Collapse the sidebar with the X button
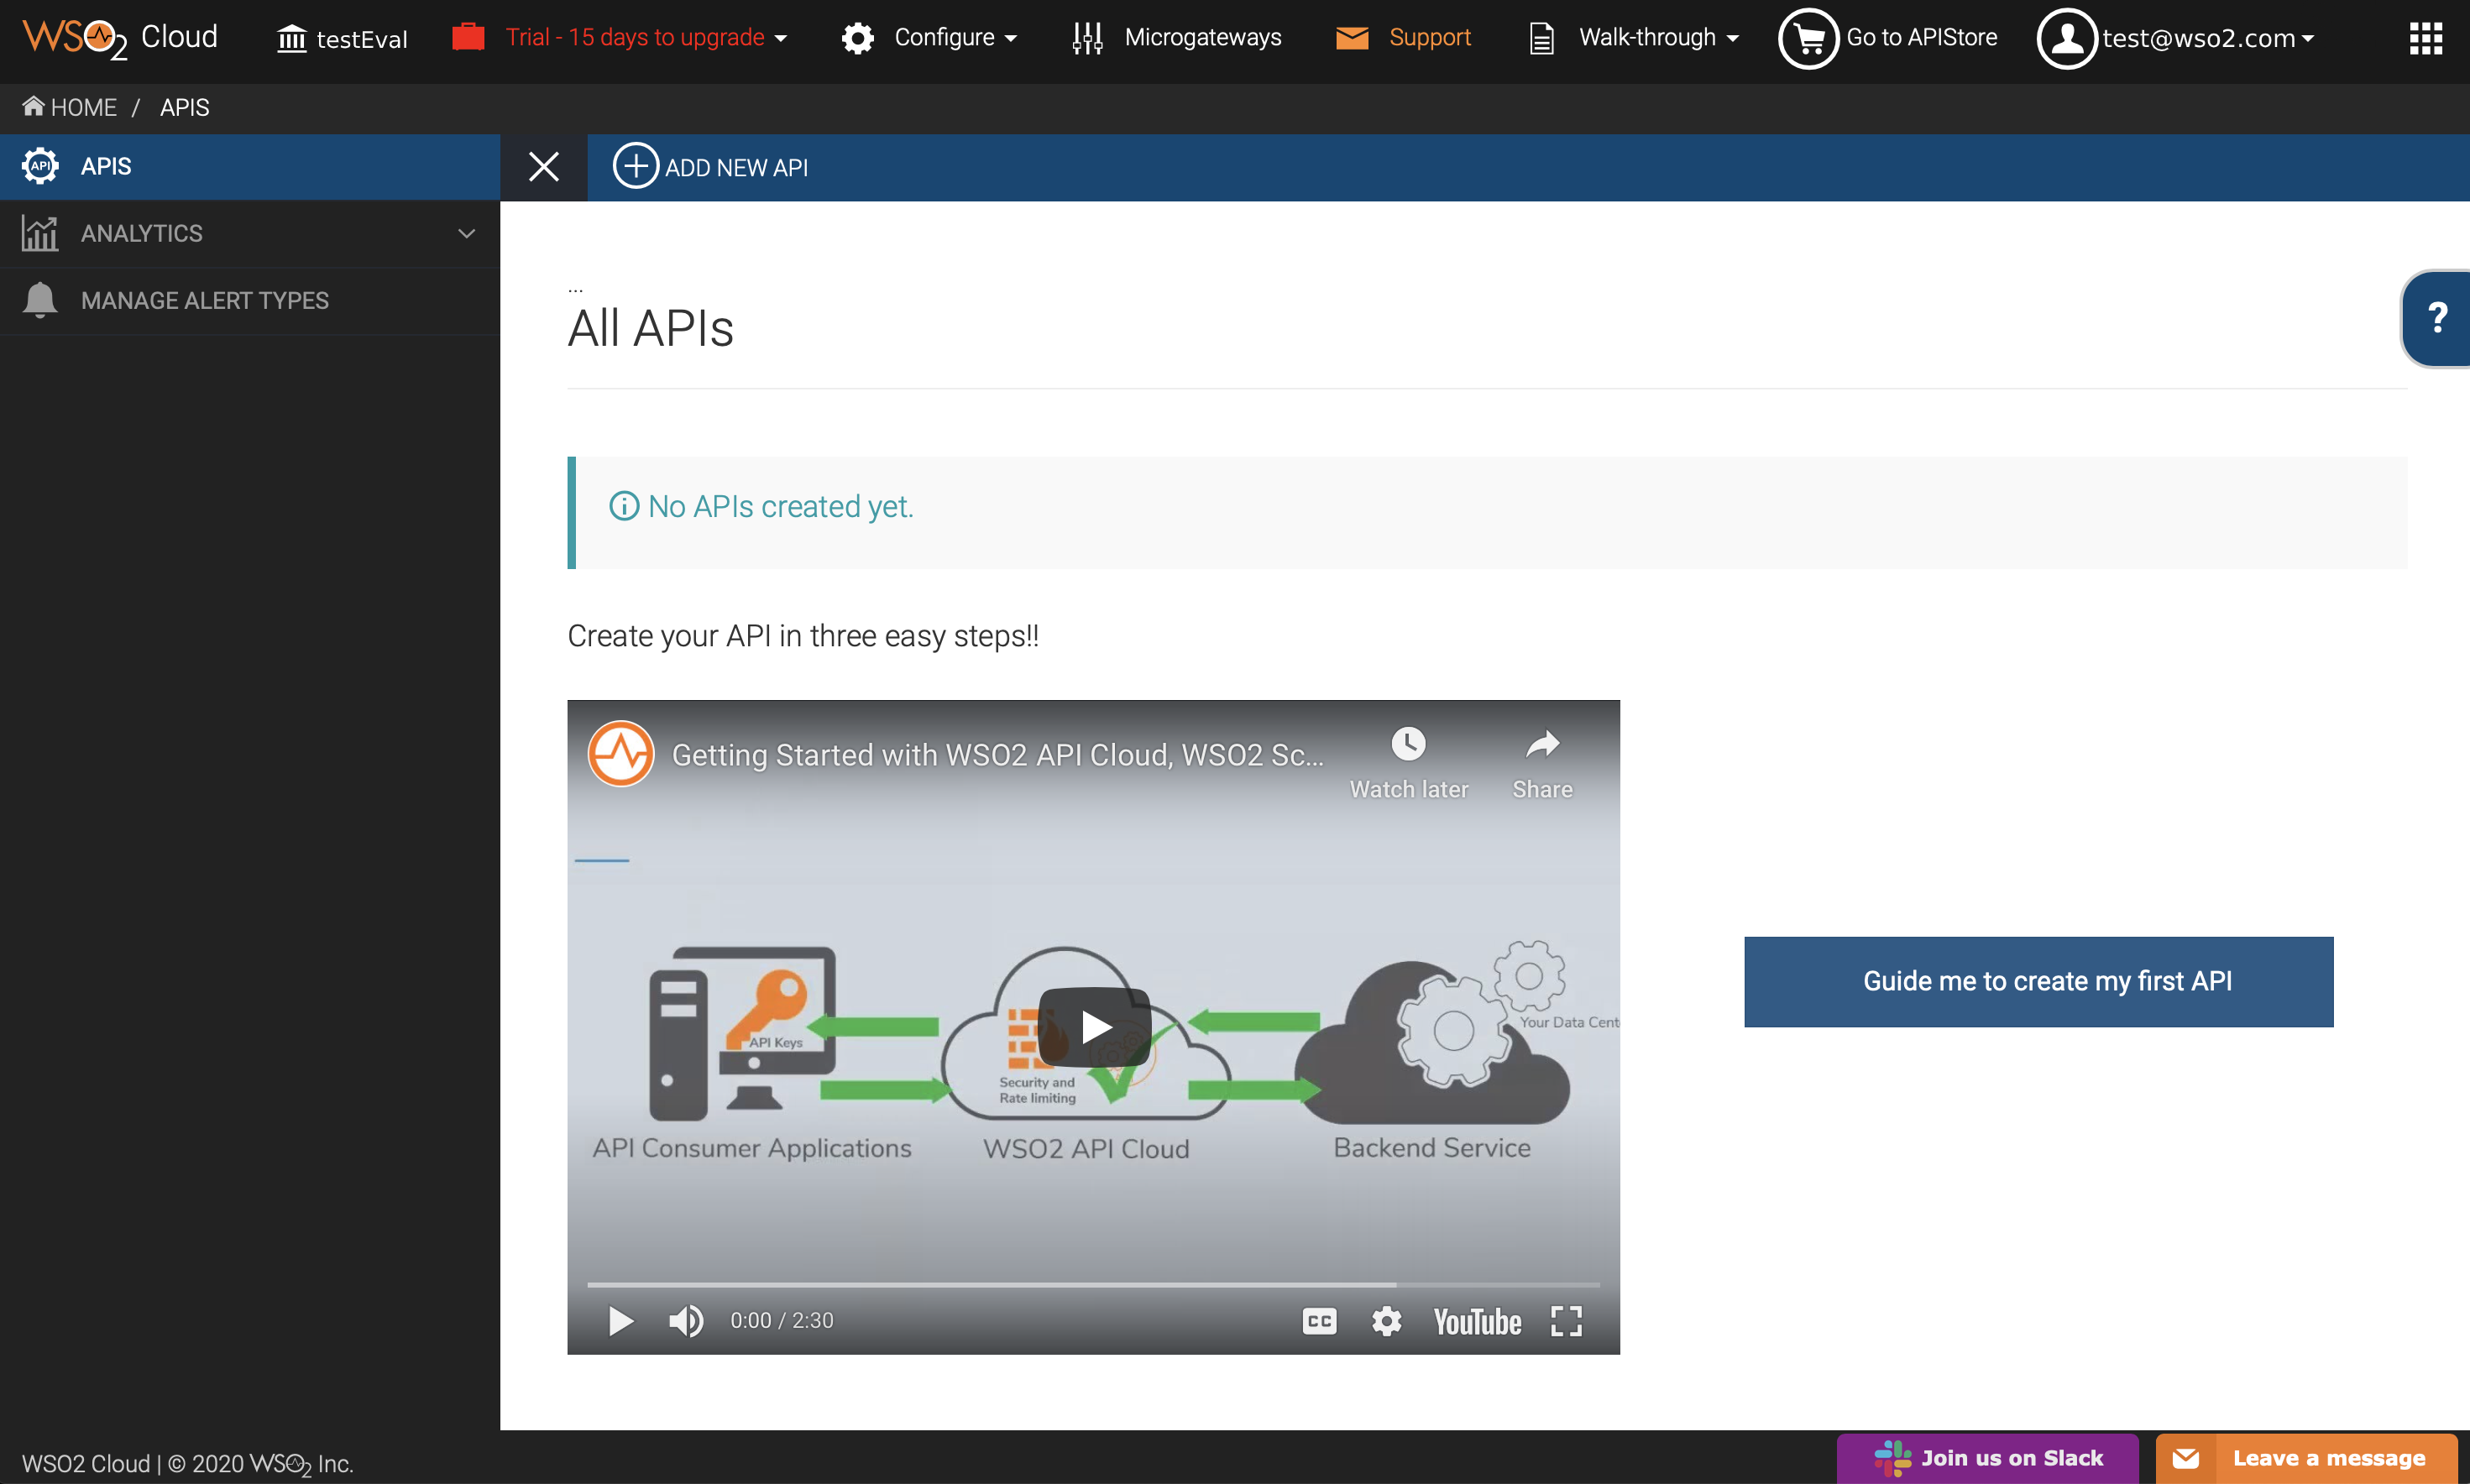The height and width of the screenshot is (1484, 2470). pos(544,166)
